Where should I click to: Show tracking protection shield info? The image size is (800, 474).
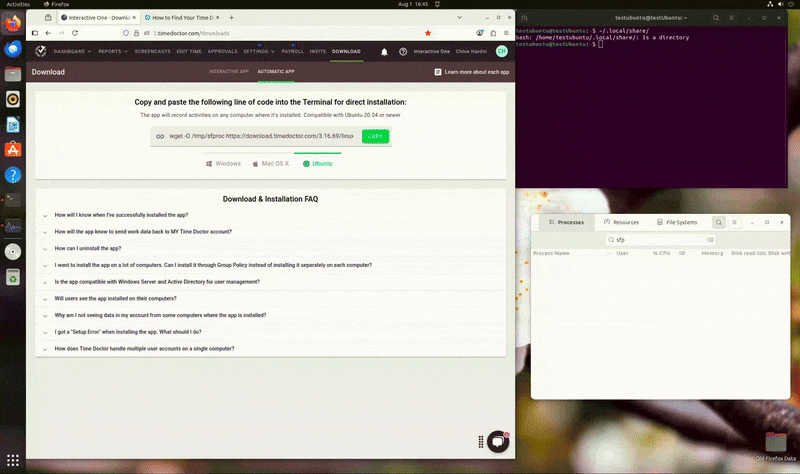tap(126, 33)
